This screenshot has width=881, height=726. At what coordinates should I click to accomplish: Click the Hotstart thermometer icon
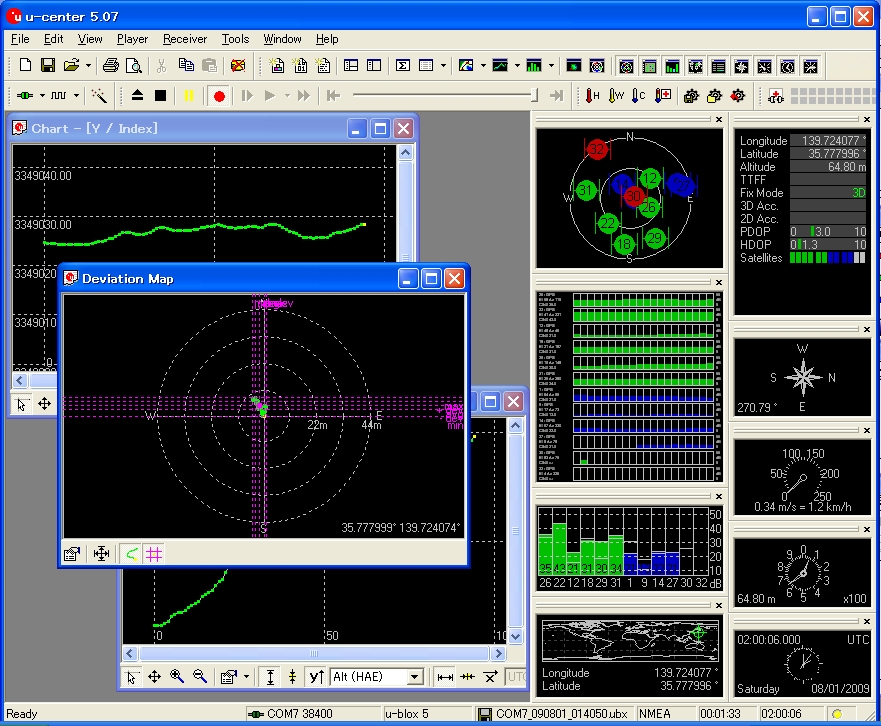(593, 96)
